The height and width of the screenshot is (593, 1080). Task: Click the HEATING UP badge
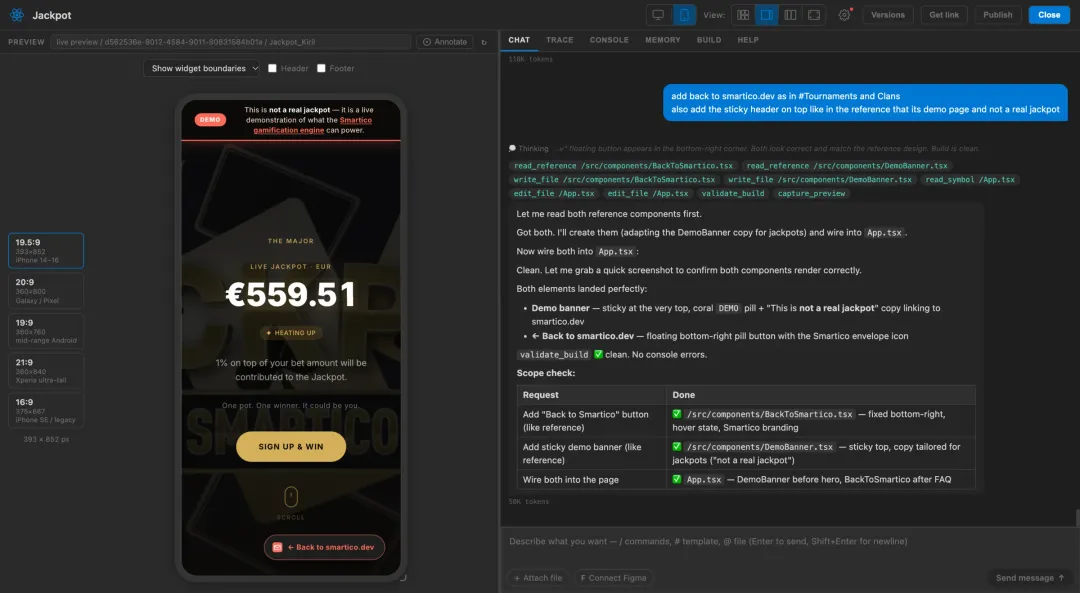[x=291, y=333]
